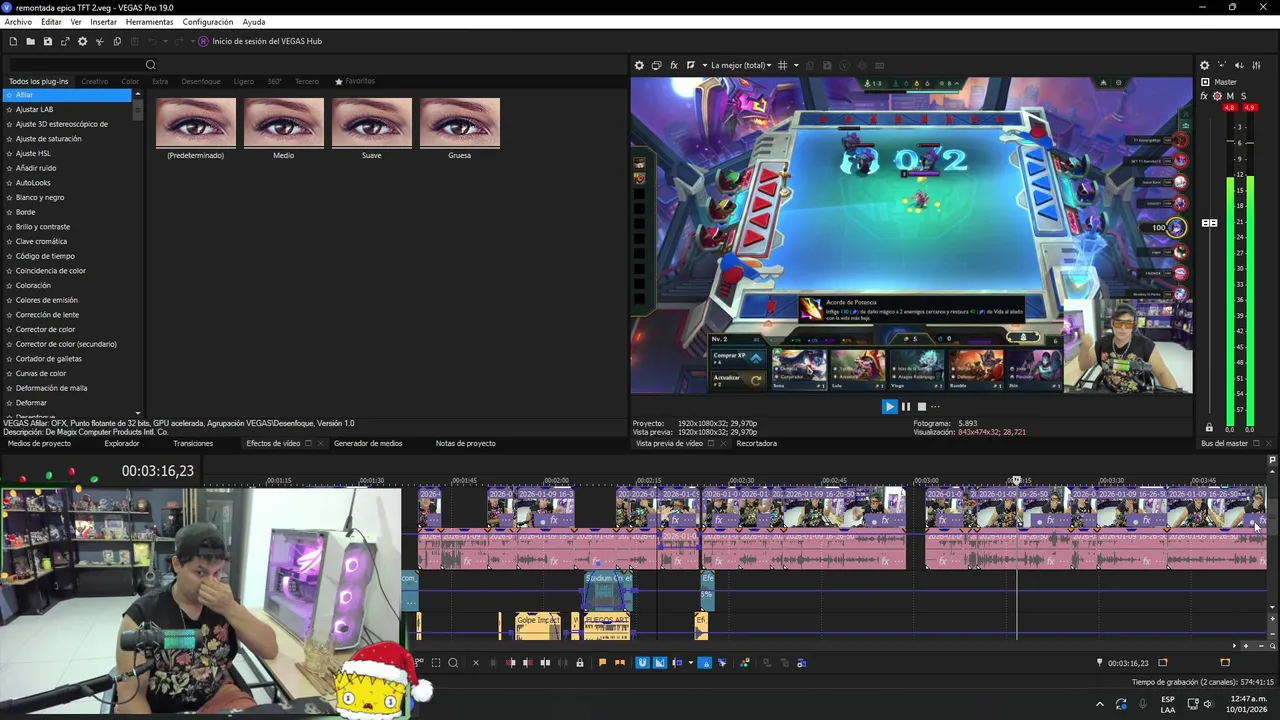This screenshot has height=720, width=1280.
Task: Toggle Automatic Crossfades button
Action: point(660,662)
